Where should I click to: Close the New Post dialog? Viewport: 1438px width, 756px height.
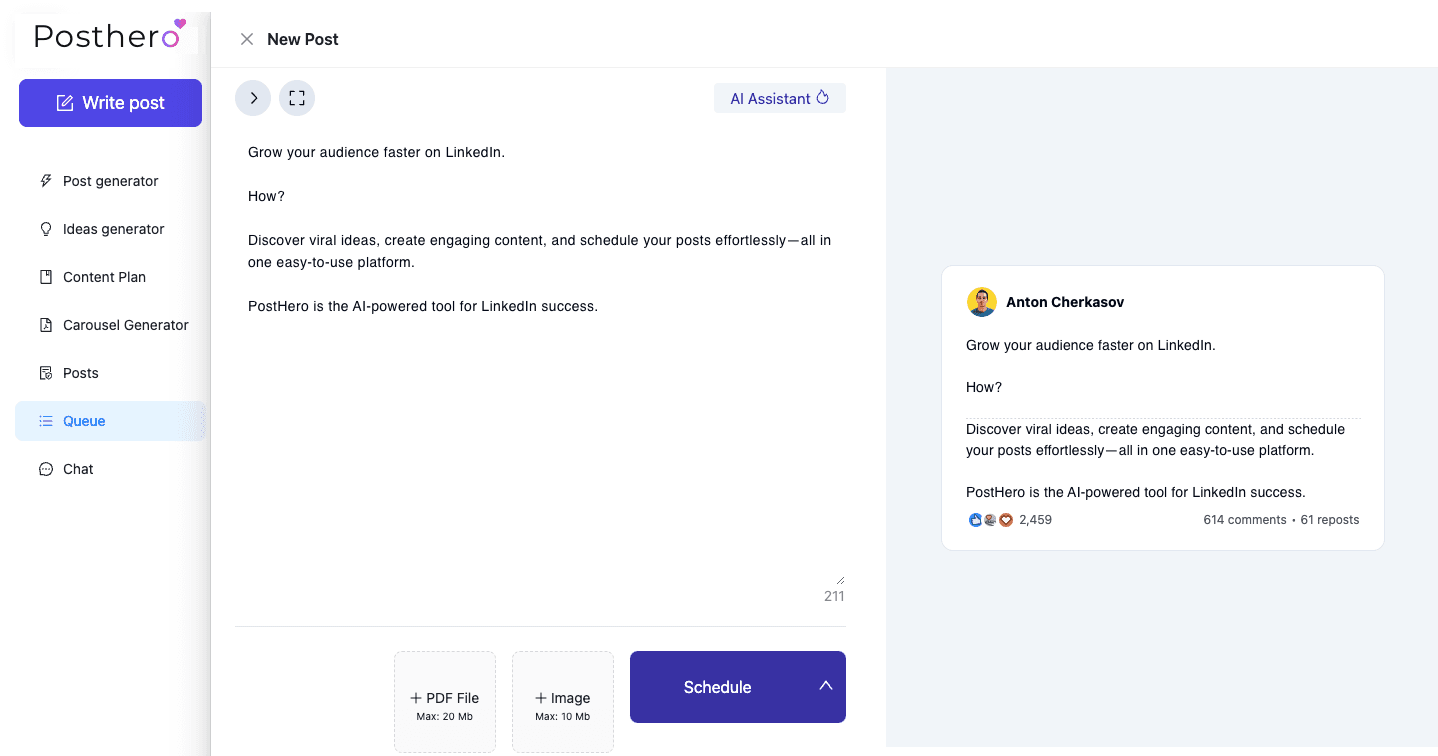click(247, 39)
